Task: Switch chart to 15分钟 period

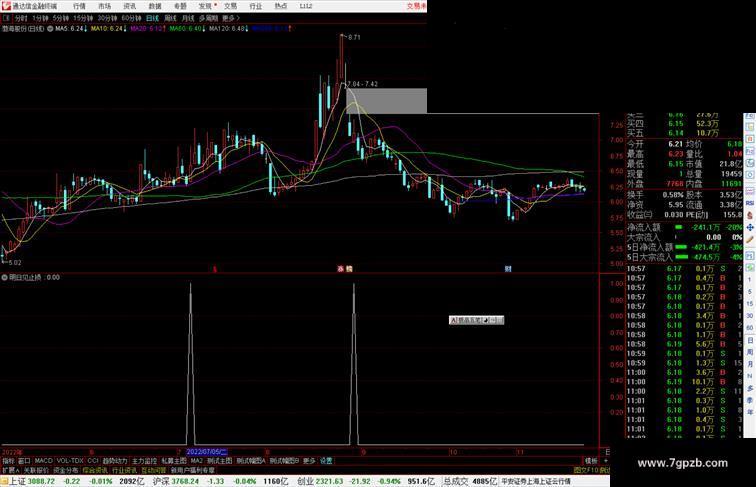Action: [83, 18]
